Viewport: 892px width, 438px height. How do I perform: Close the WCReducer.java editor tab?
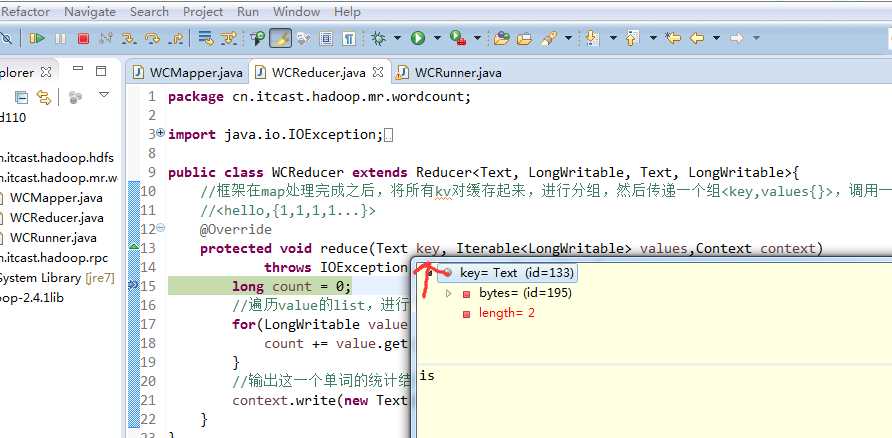pyautogui.click(x=378, y=73)
